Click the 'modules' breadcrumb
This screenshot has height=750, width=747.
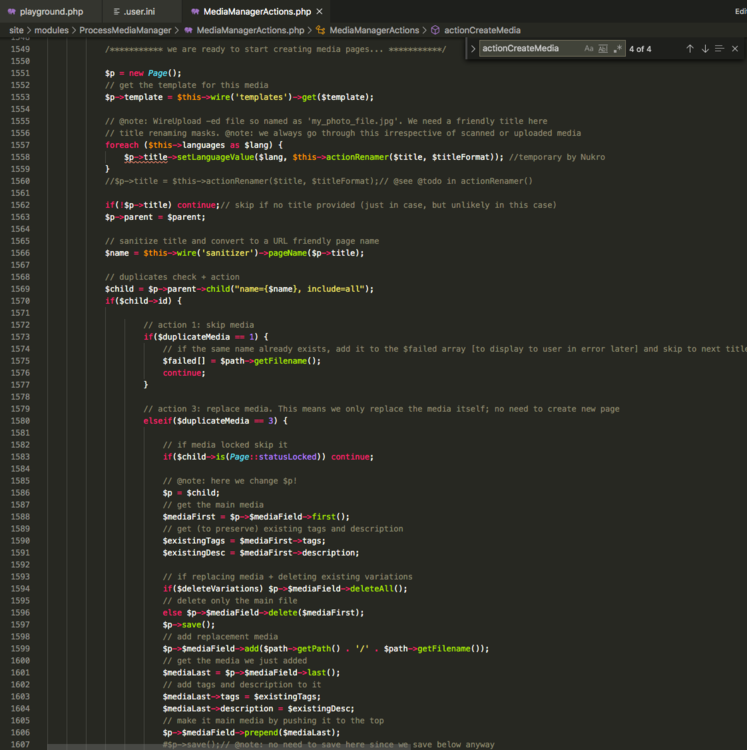(x=51, y=30)
